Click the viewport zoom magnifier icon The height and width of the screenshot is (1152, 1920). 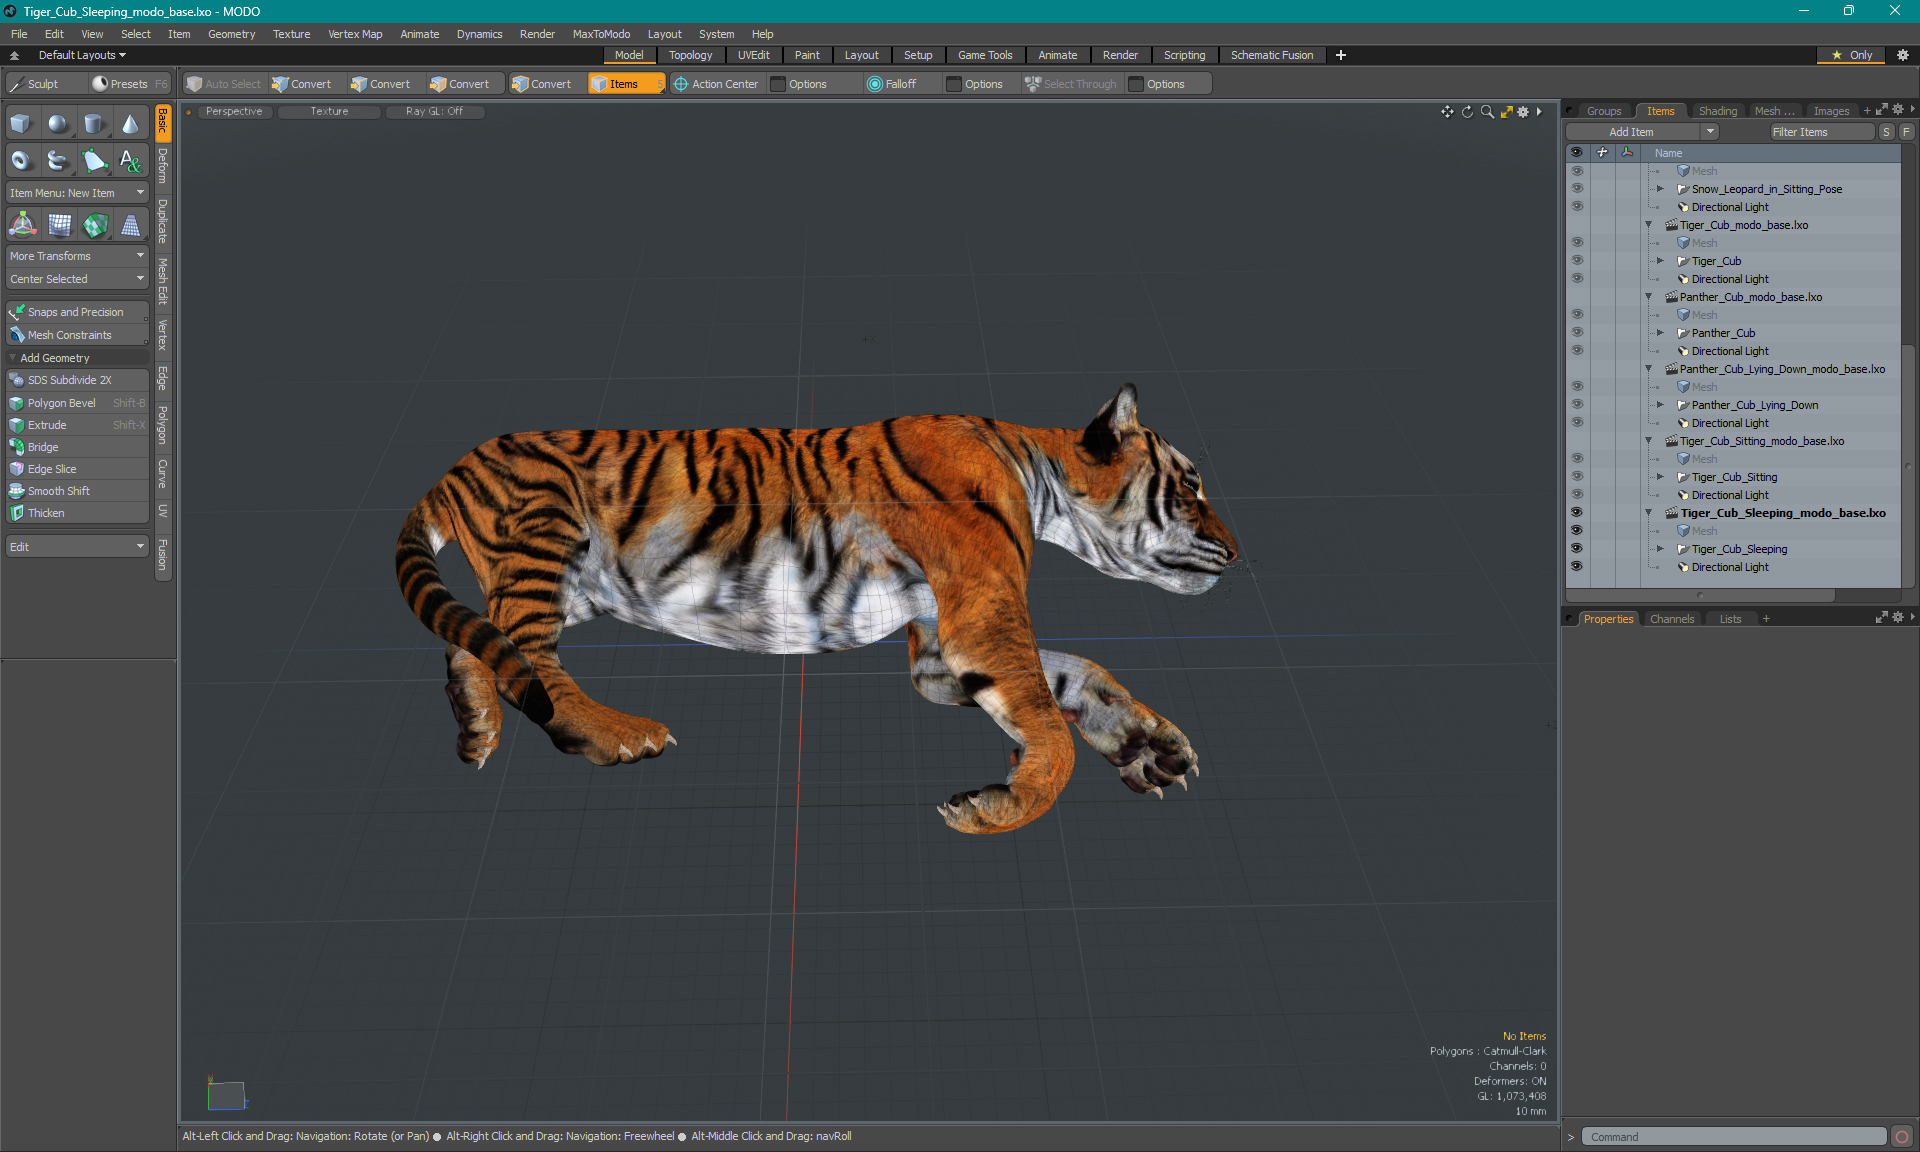pyautogui.click(x=1487, y=112)
